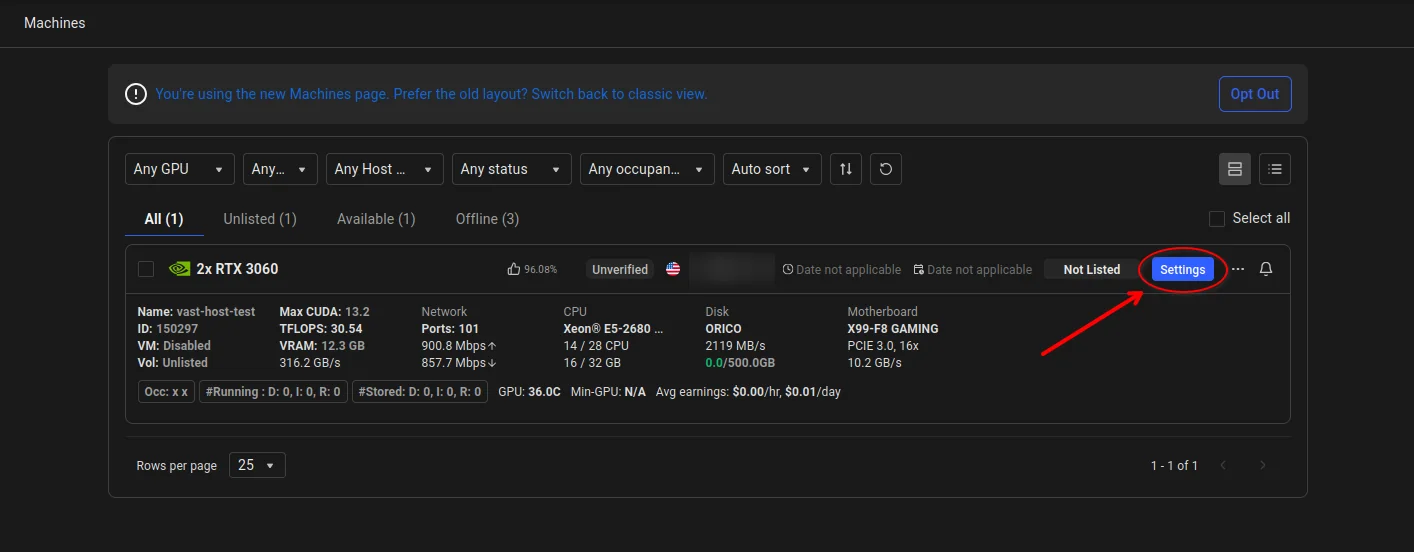Click the Xeon E5-2680 CPU name
This screenshot has height=552, width=1414.
[614, 328]
